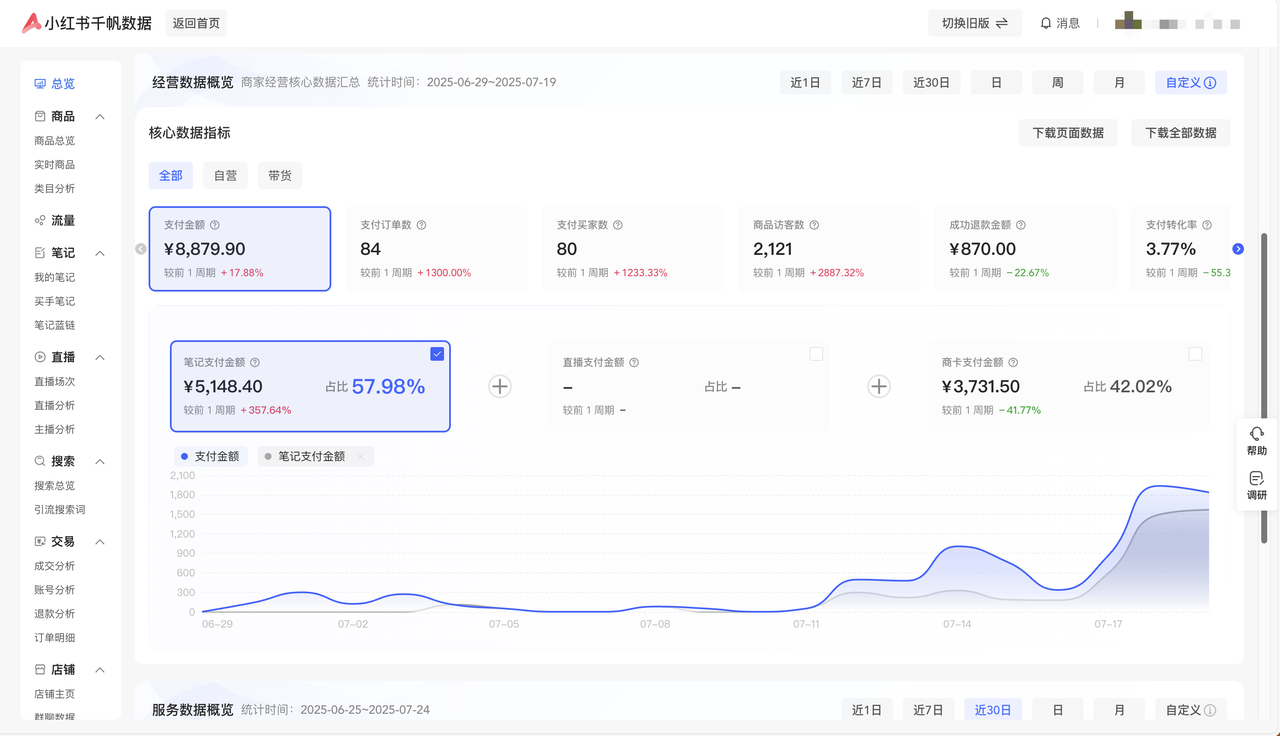Open help tooltip next to 支付订单数
This screenshot has width=1280, height=736.
click(421, 226)
